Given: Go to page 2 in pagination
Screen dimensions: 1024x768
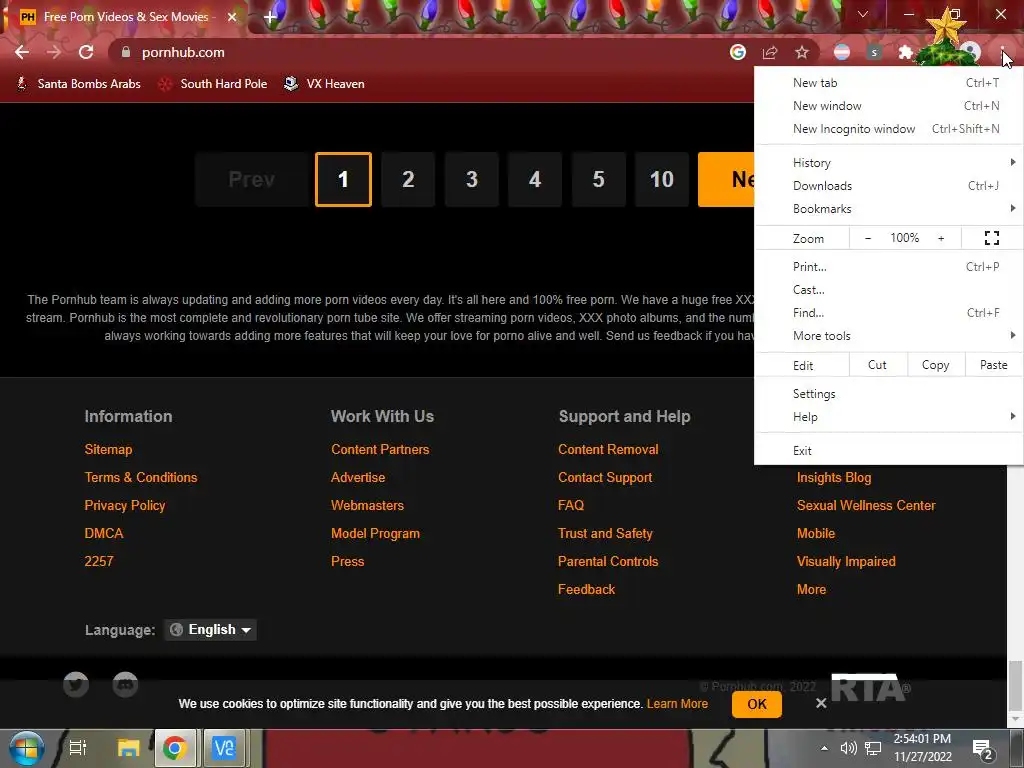Looking at the screenshot, I should click(x=408, y=180).
